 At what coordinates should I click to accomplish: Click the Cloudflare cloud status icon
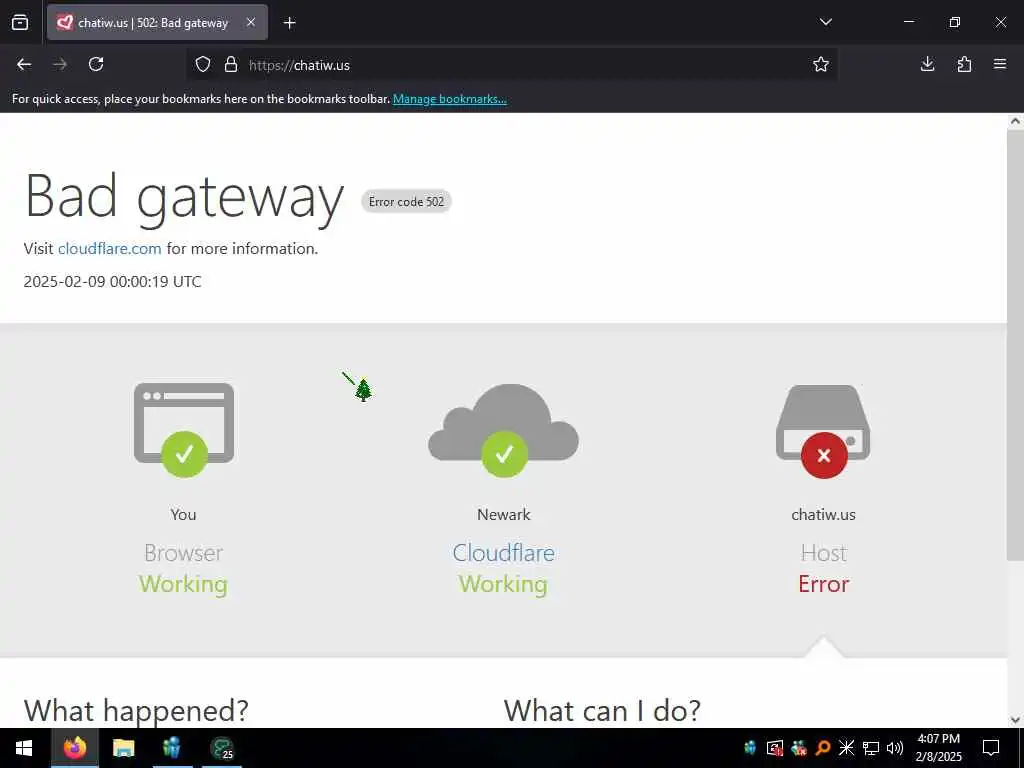504,430
